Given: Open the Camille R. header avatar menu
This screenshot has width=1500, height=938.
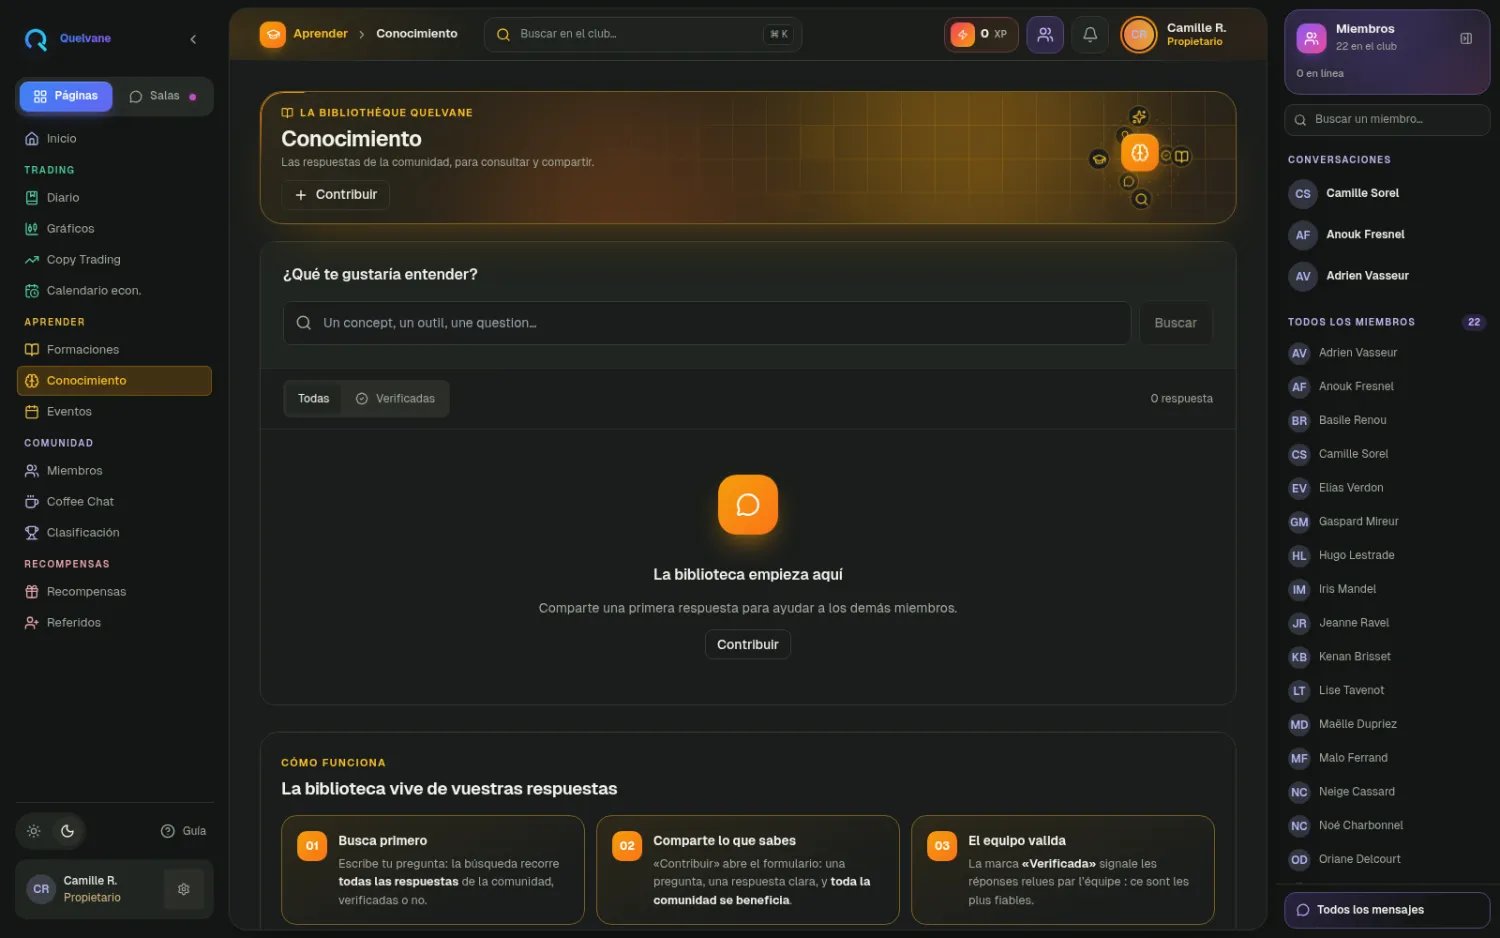Looking at the screenshot, I should [x=1138, y=35].
